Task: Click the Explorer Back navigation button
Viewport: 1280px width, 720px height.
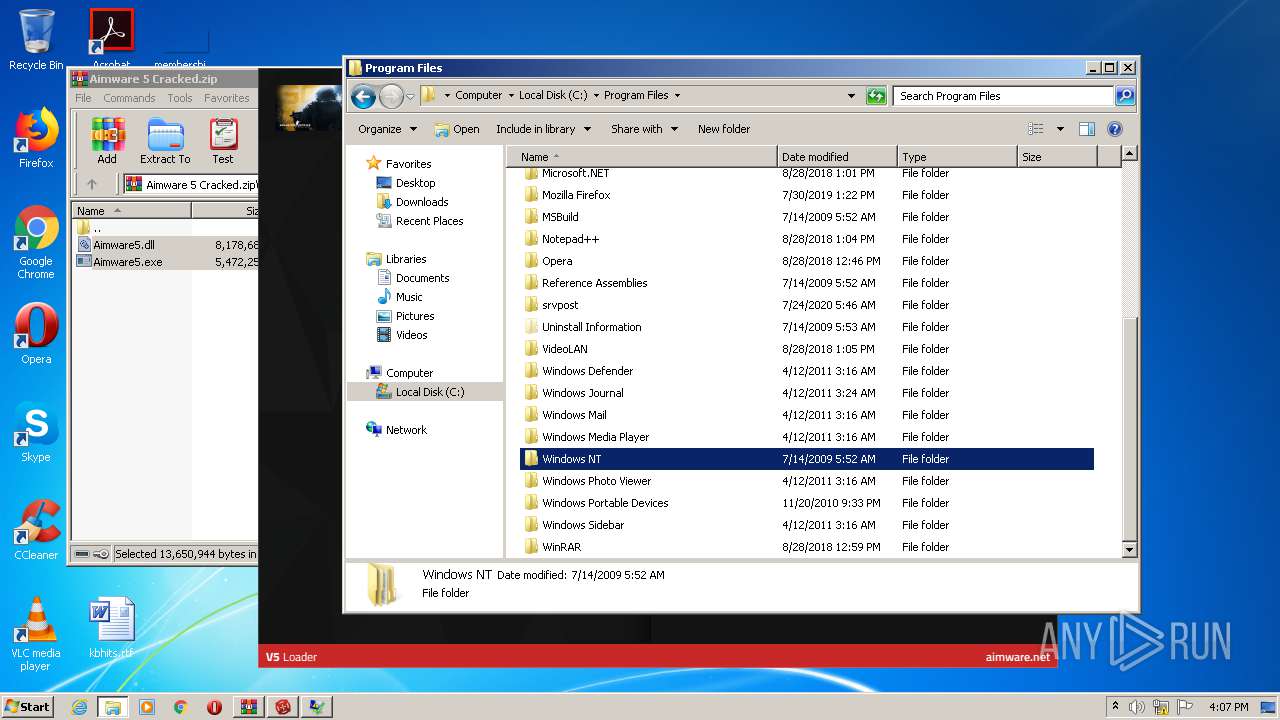Action: 363,96
